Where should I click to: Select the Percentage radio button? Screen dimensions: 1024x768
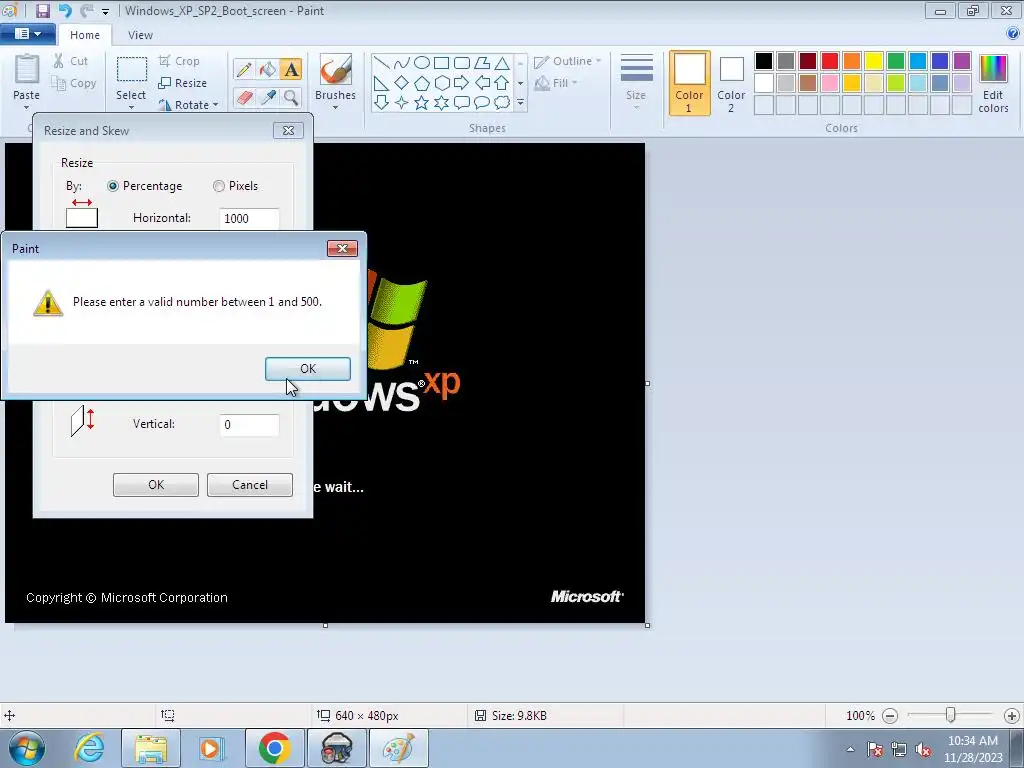click(113, 186)
